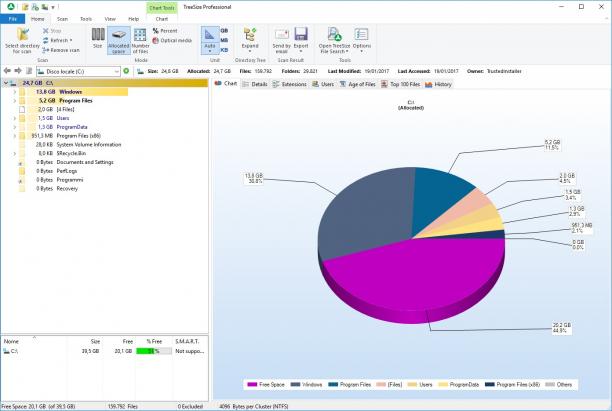Refresh the scan results

[57, 40]
